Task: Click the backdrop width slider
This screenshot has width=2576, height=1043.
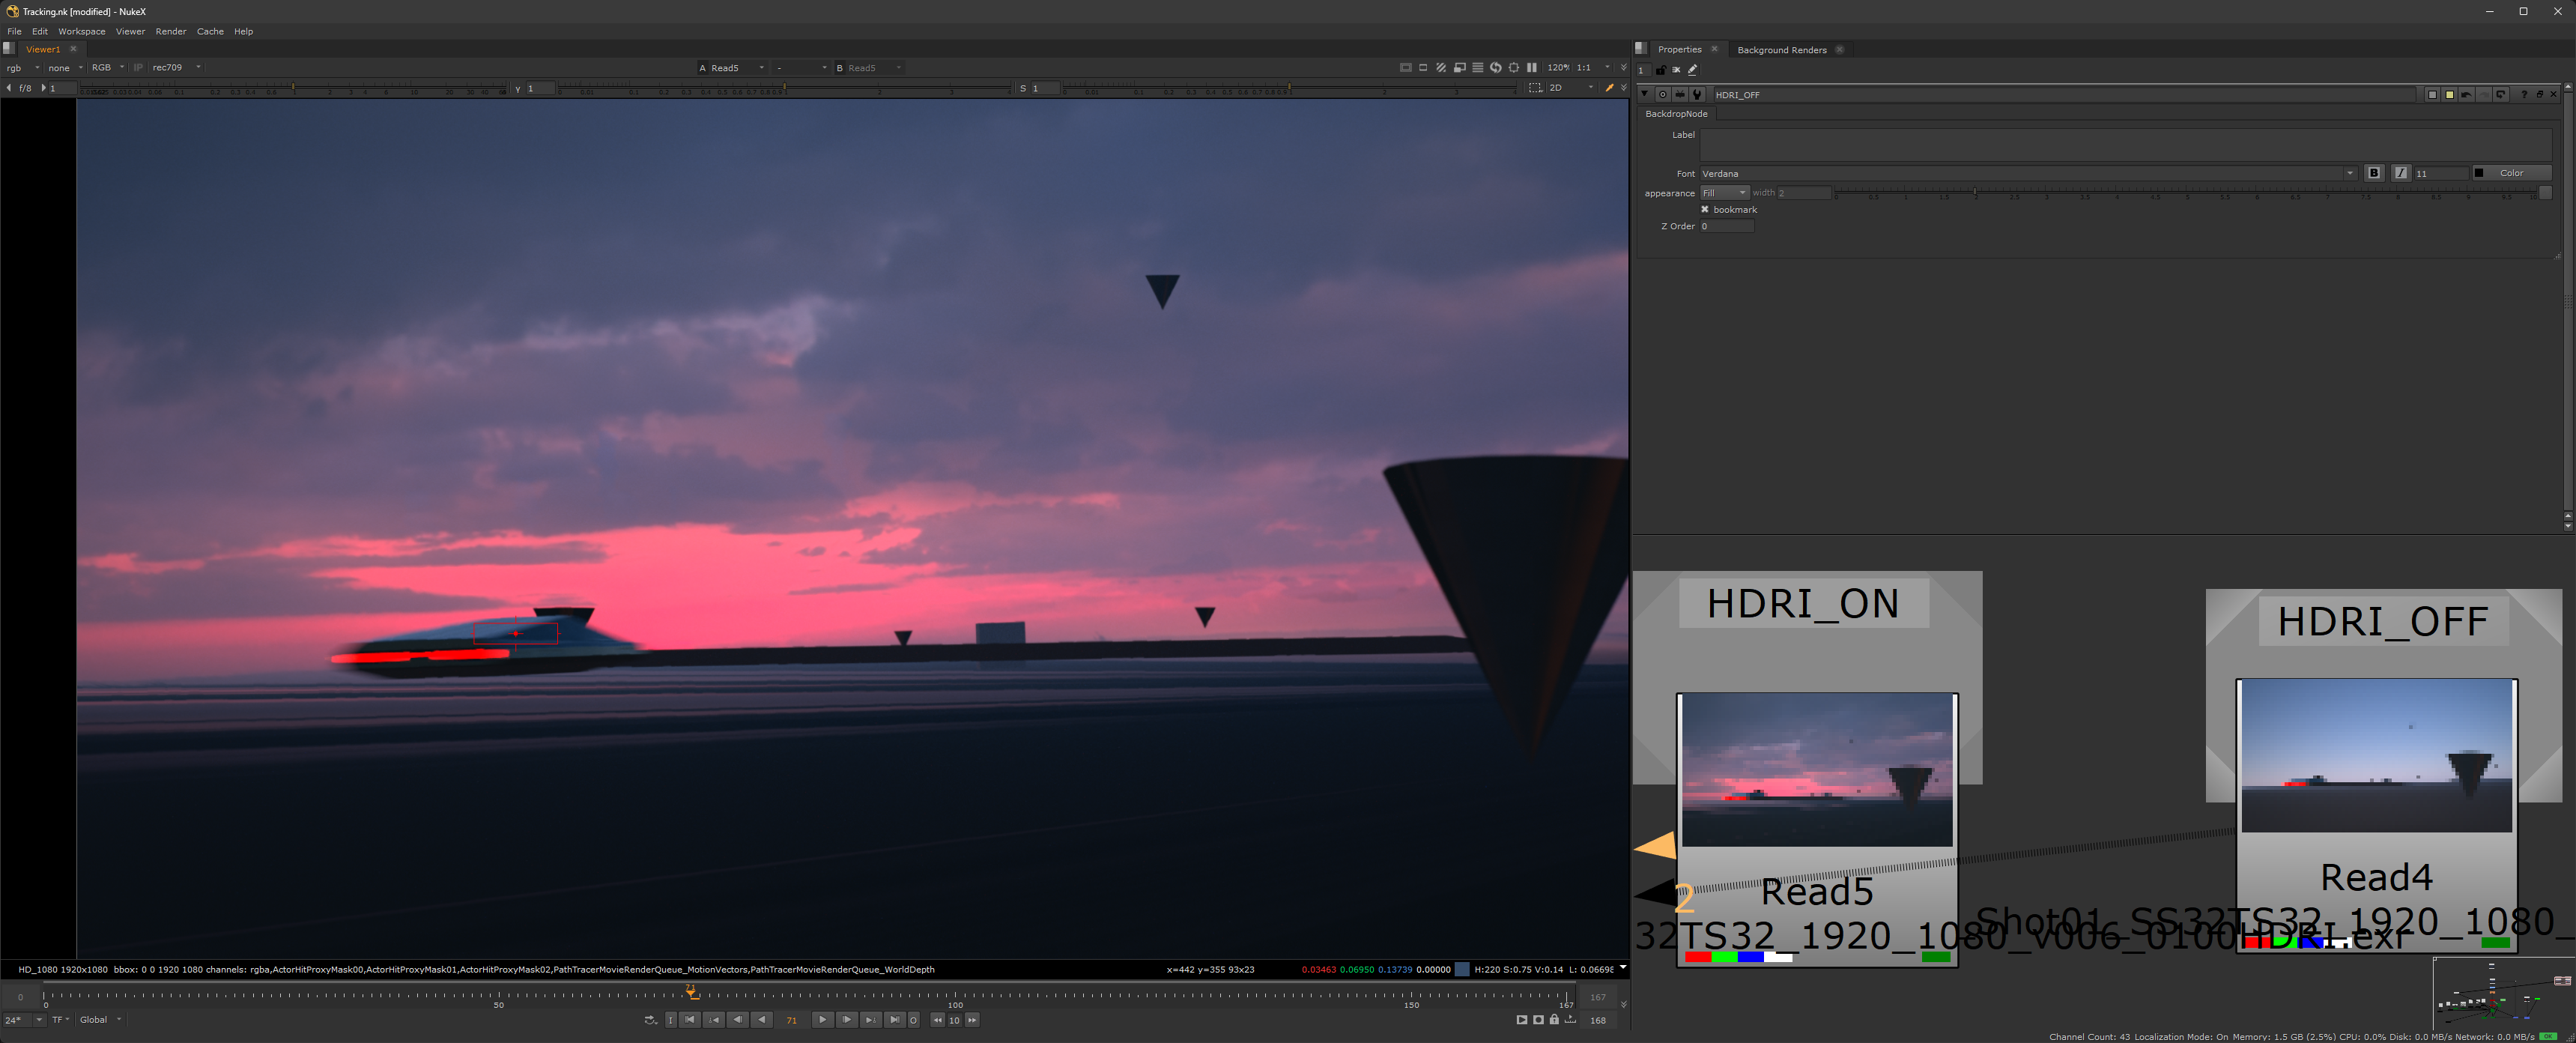Action: (2185, 192)
